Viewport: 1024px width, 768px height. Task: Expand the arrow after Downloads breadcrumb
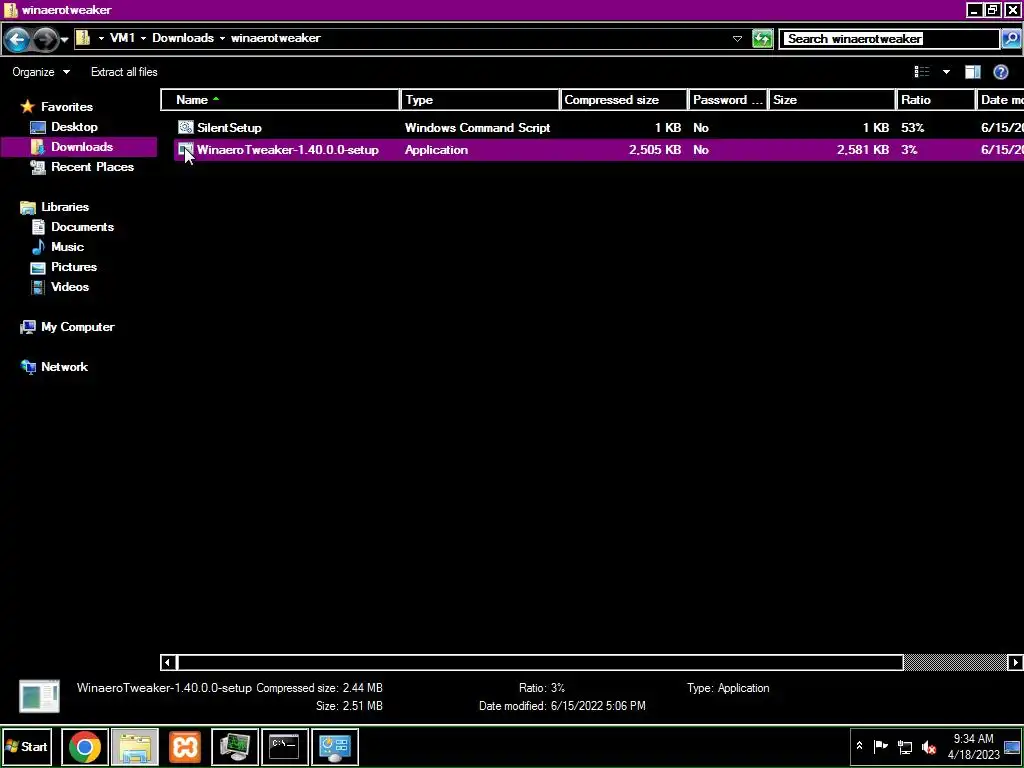[222, 39]
